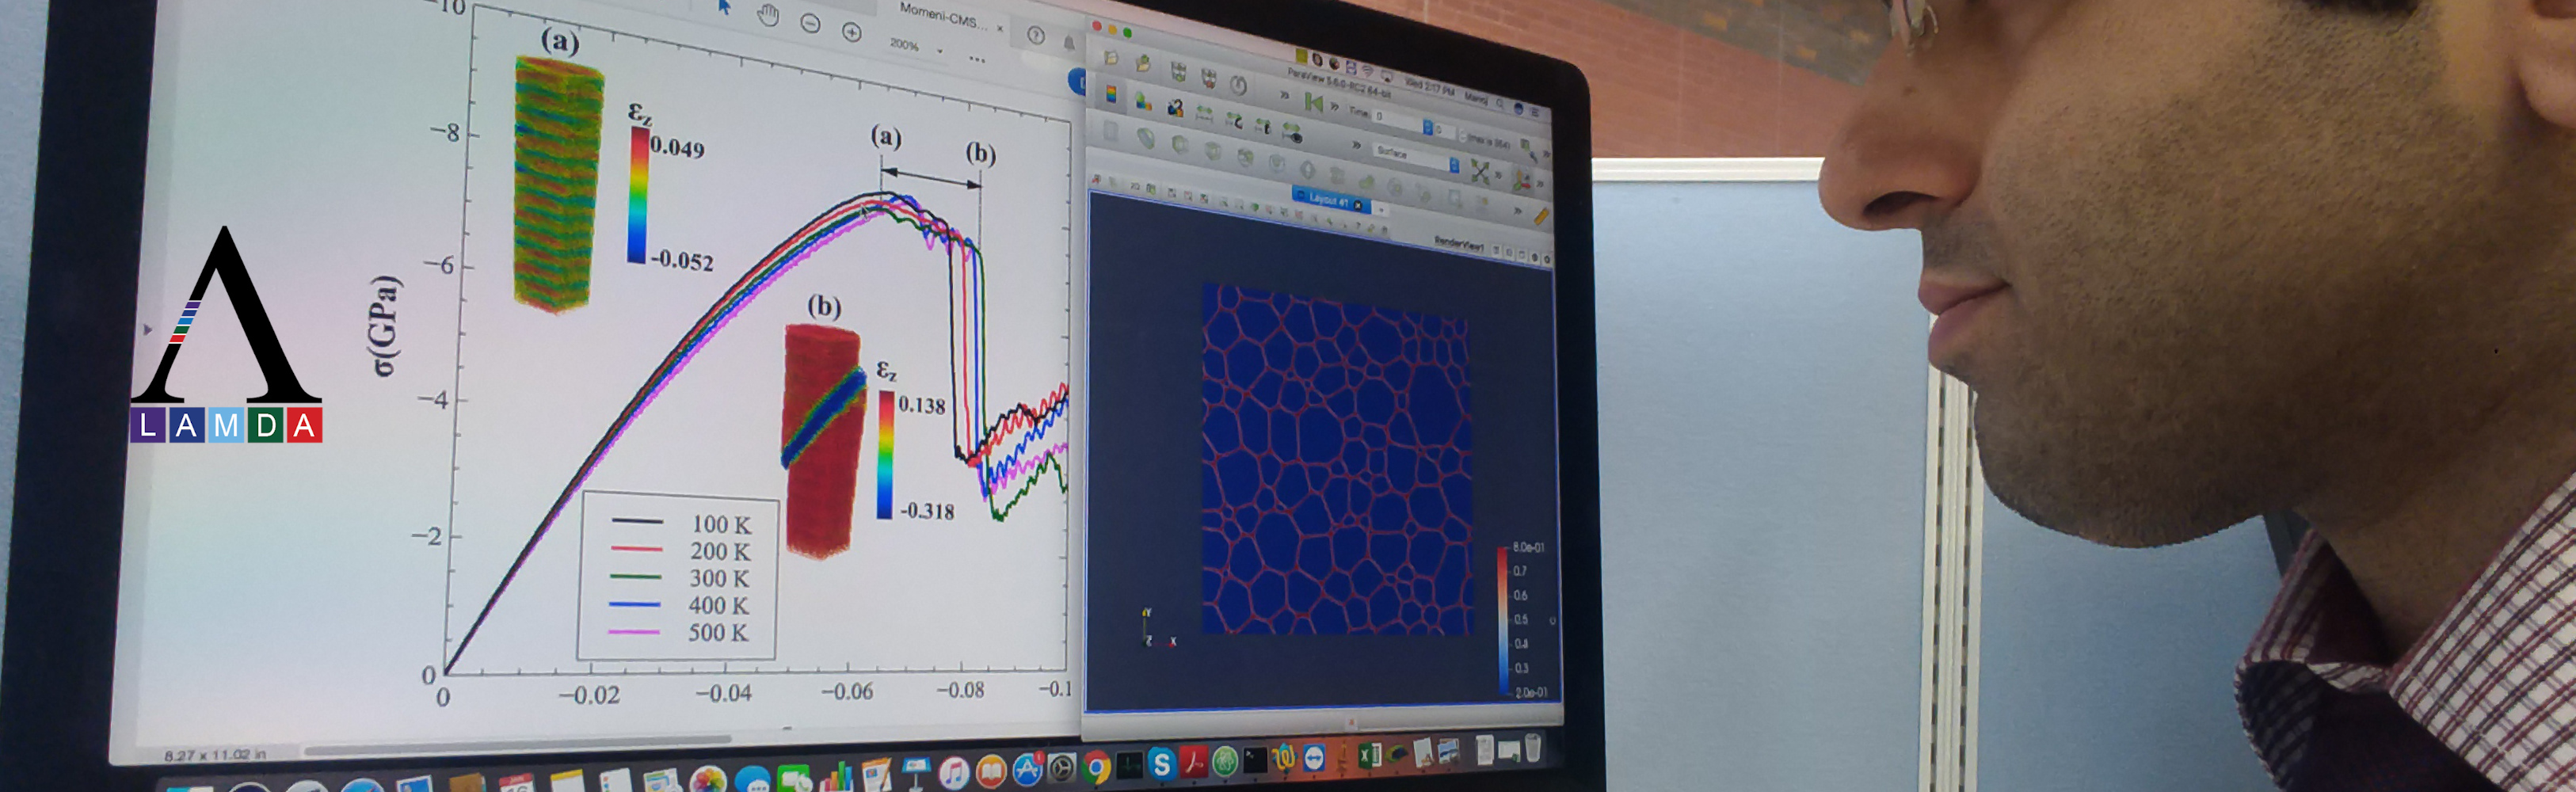Open the notifications bell in PDF viewer
This screenshot has width=2576, height=792.
coord(1069,43)
